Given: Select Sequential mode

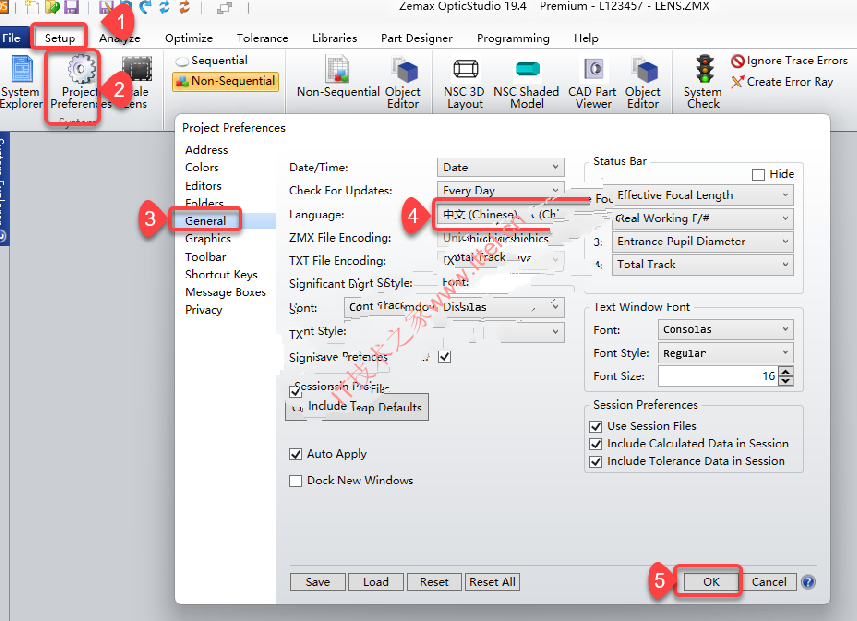Looking at the screenshot, I should [x=212, y=61].
